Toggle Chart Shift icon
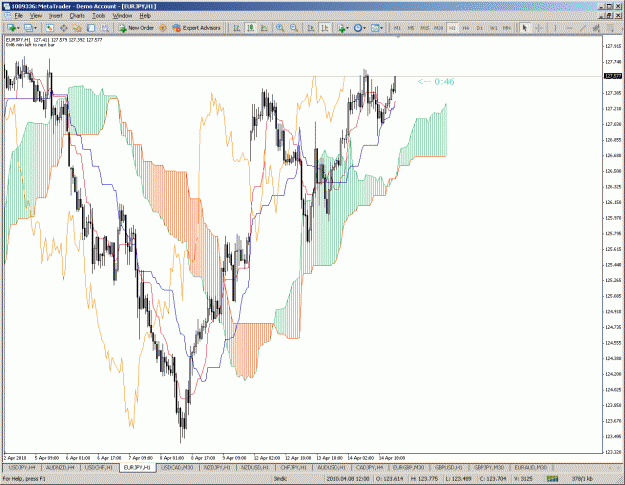625x485 pixels. [x=325, y=28]
